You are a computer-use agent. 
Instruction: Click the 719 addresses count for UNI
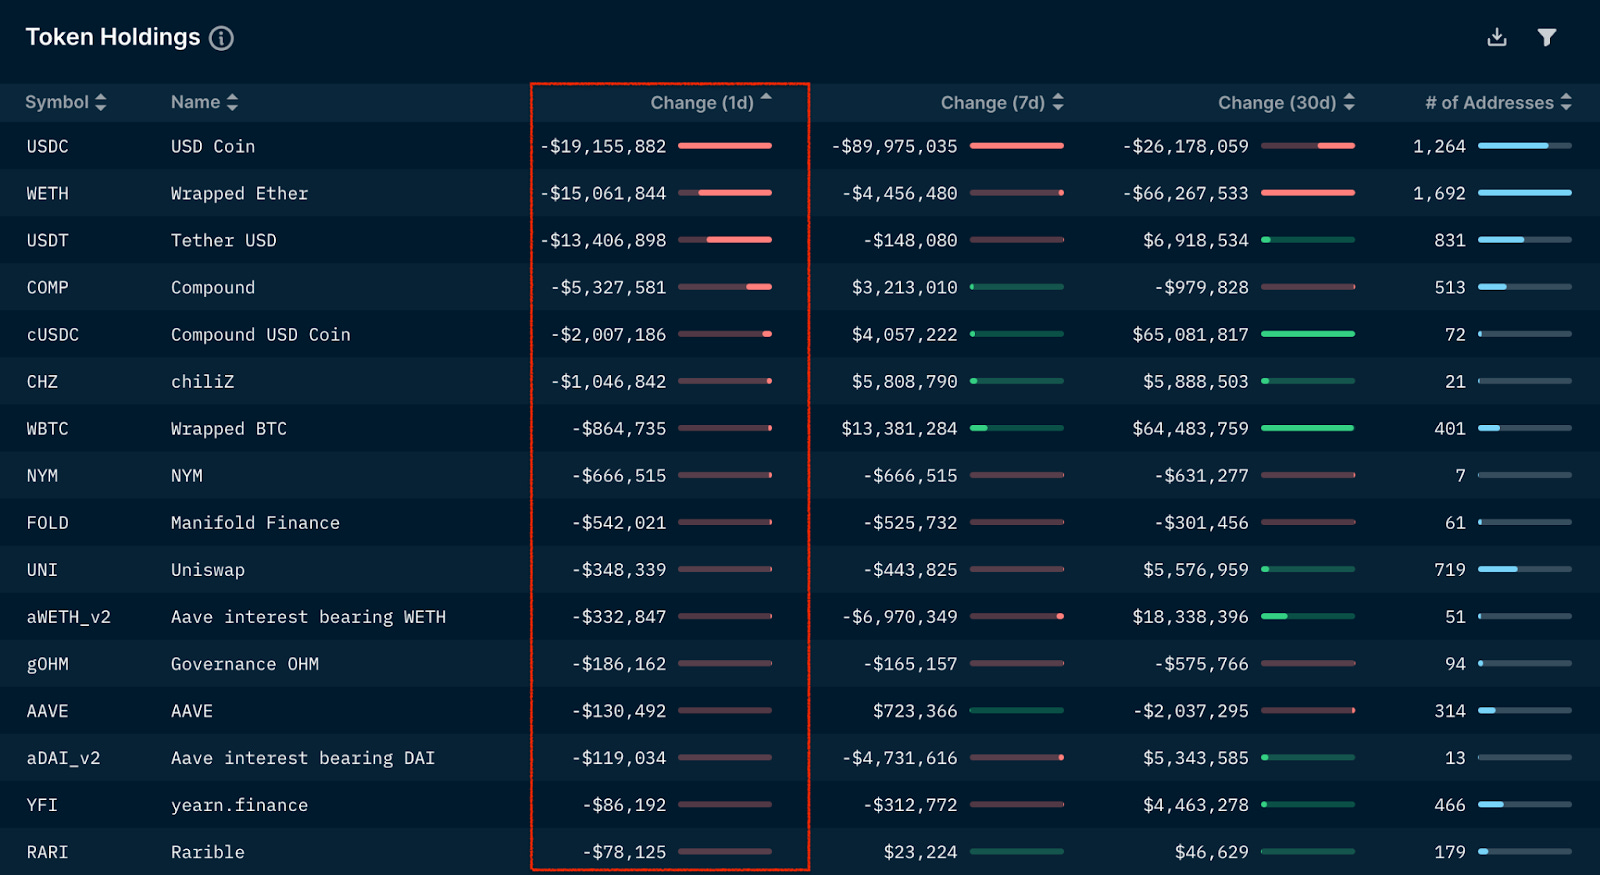pos(1450,569)
